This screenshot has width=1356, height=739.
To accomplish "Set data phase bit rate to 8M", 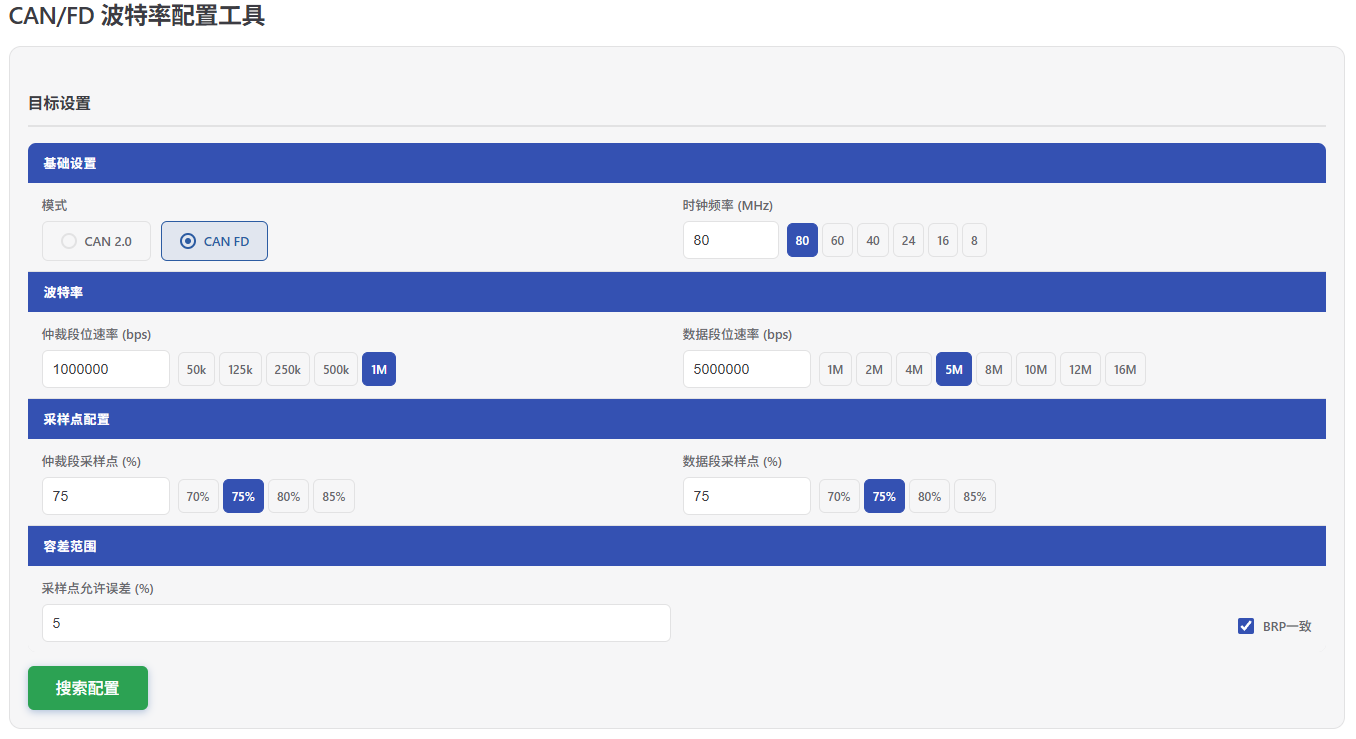I will coord(993,369).
